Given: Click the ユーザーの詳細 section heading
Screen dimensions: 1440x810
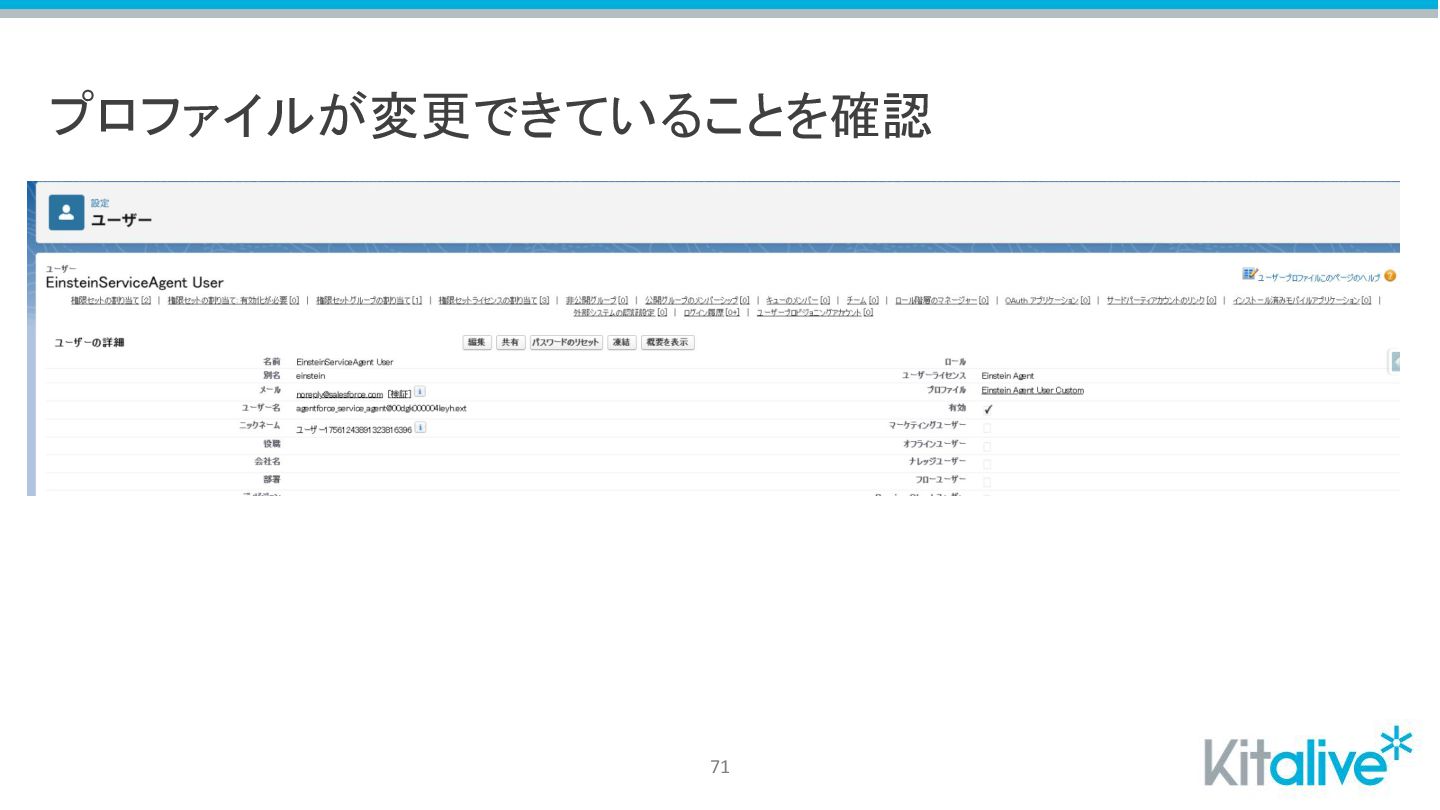Looking at the screenshot, I should click(x=89, y=343).
